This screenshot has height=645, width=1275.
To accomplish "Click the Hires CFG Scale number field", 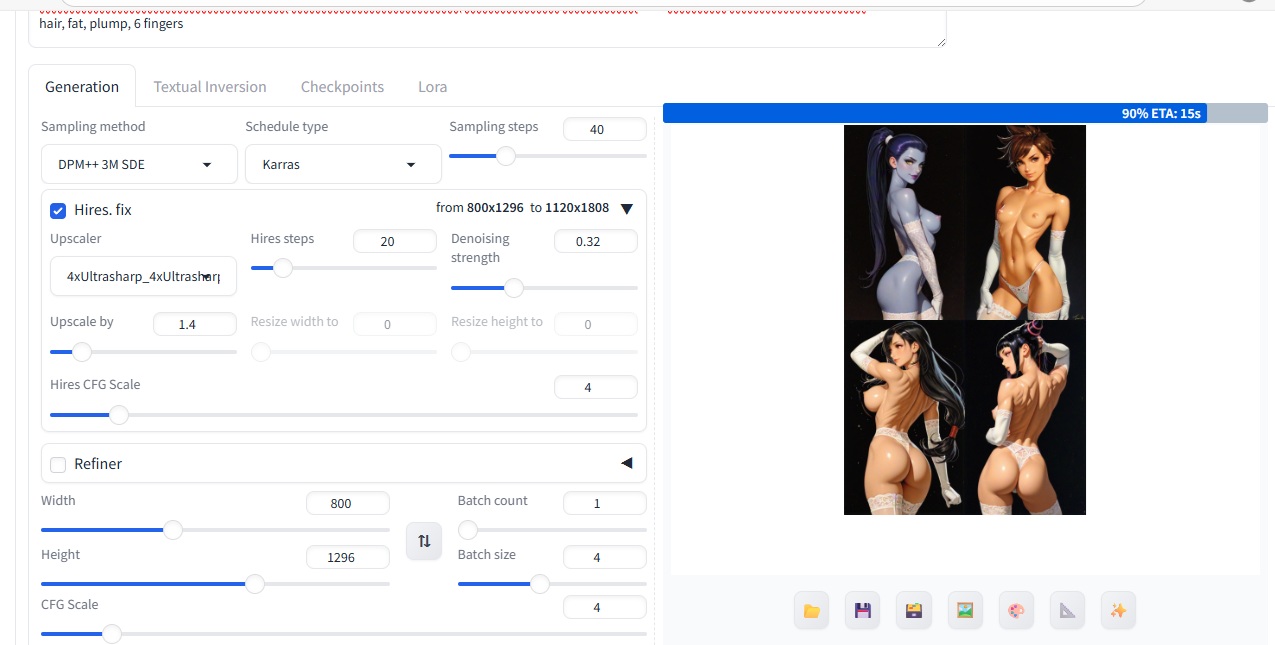I will pyautogui.click(x=596, y=387).
